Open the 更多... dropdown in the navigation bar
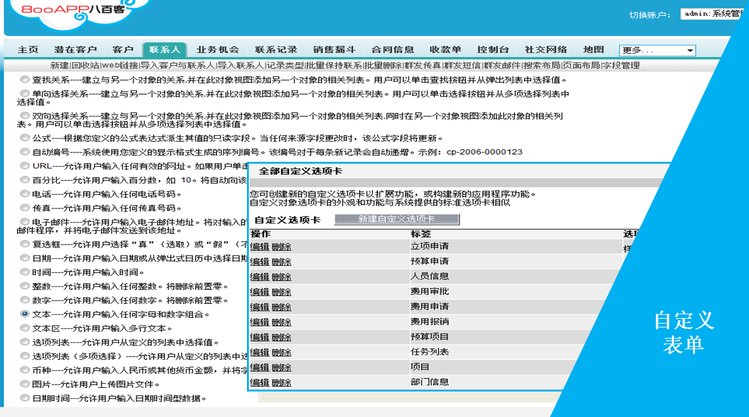The height and width of the screenshot is (417, 749). click(x=657, y=50)
